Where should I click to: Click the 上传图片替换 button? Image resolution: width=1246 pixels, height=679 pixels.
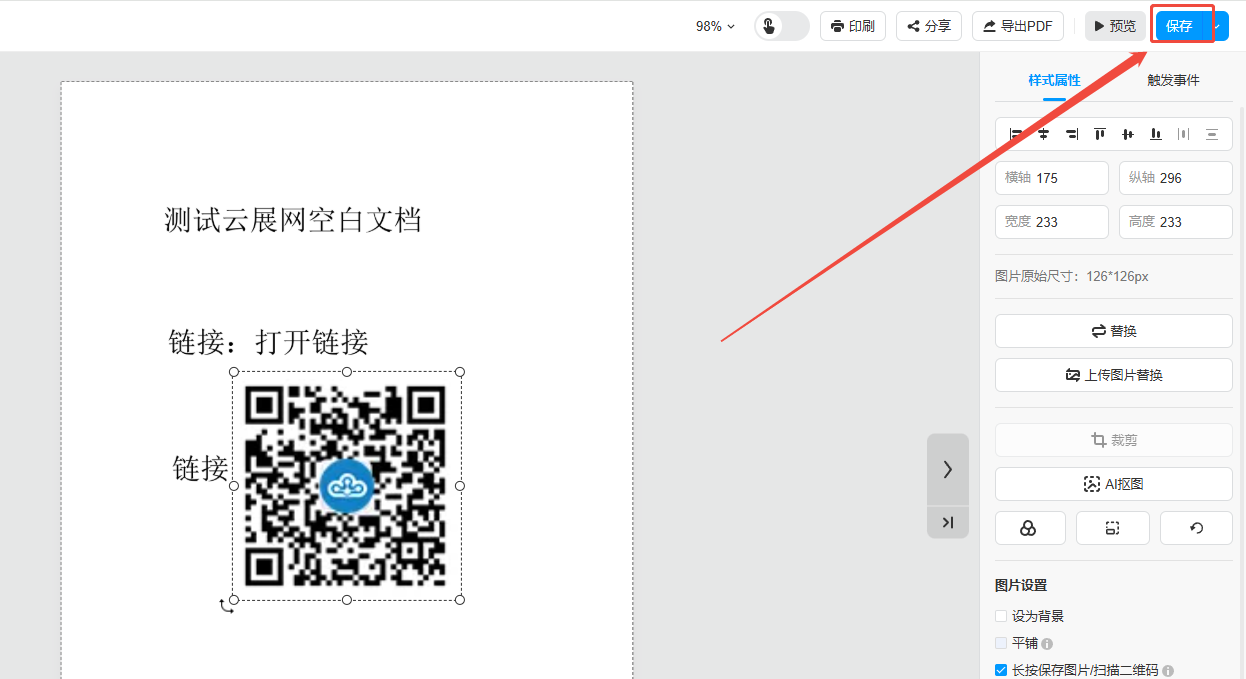tap(1113, 375)
